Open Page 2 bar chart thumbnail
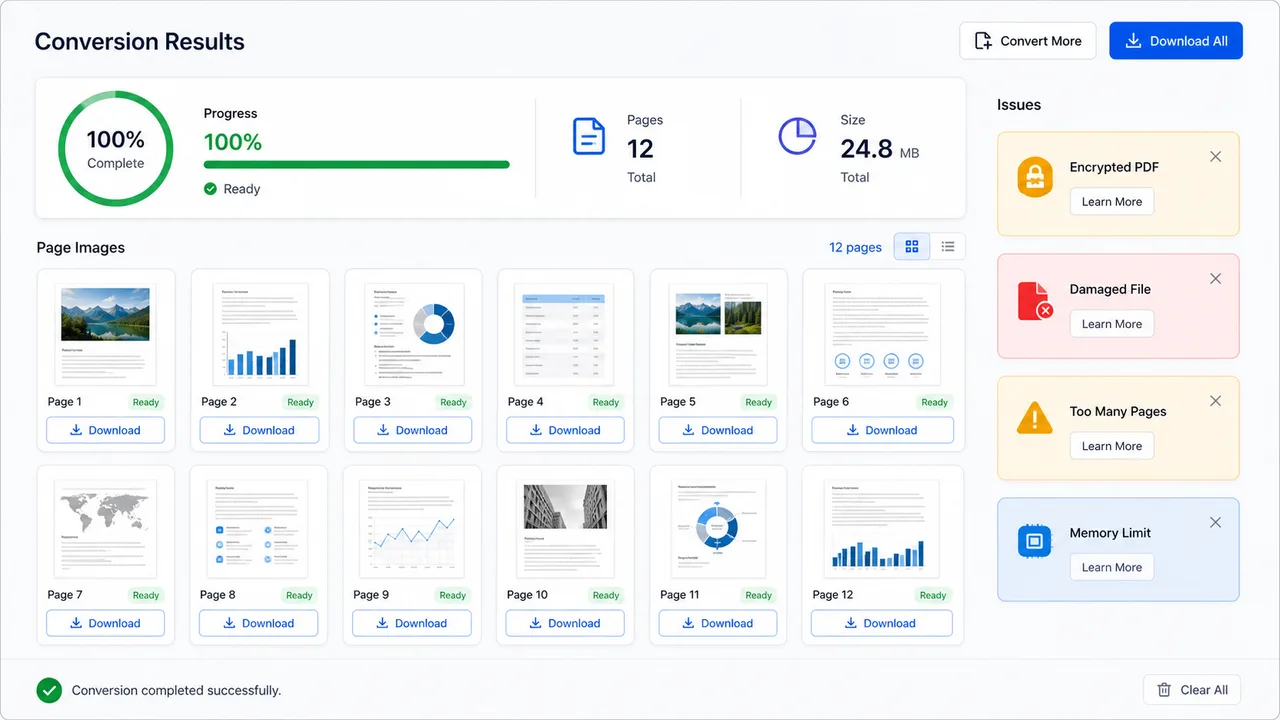1280x720 pixels. (259, 332)
